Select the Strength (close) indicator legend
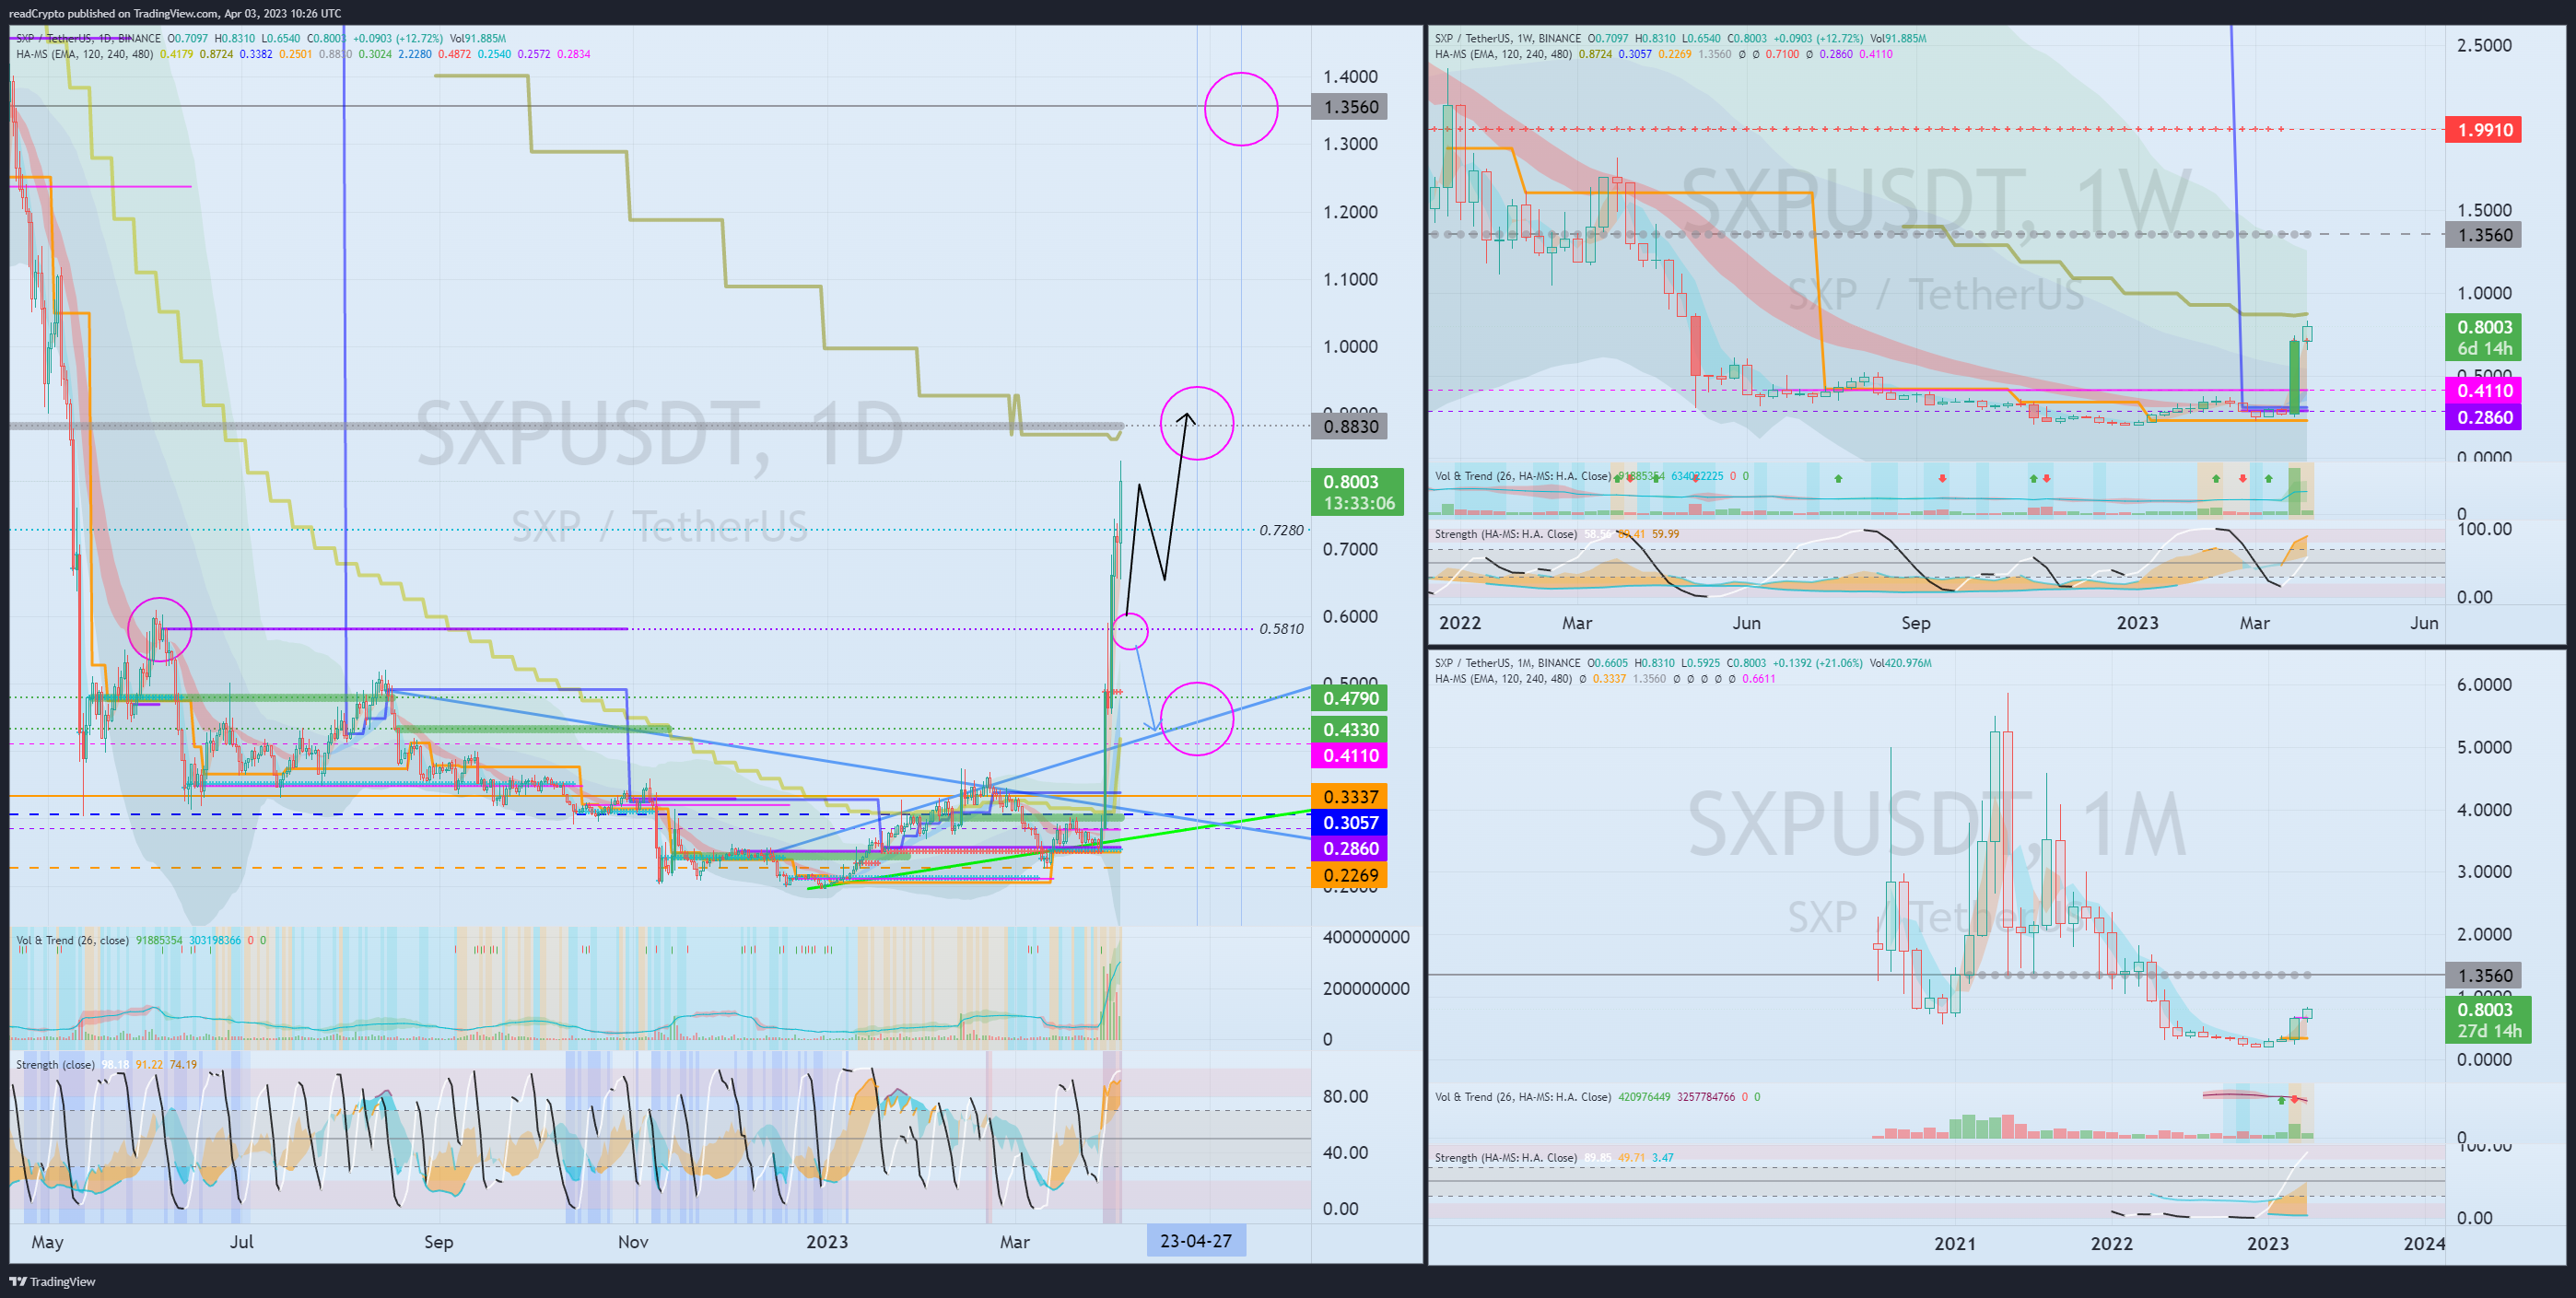The height and width of the screenshot is (1298, 2576). [x=55, y=1064]
